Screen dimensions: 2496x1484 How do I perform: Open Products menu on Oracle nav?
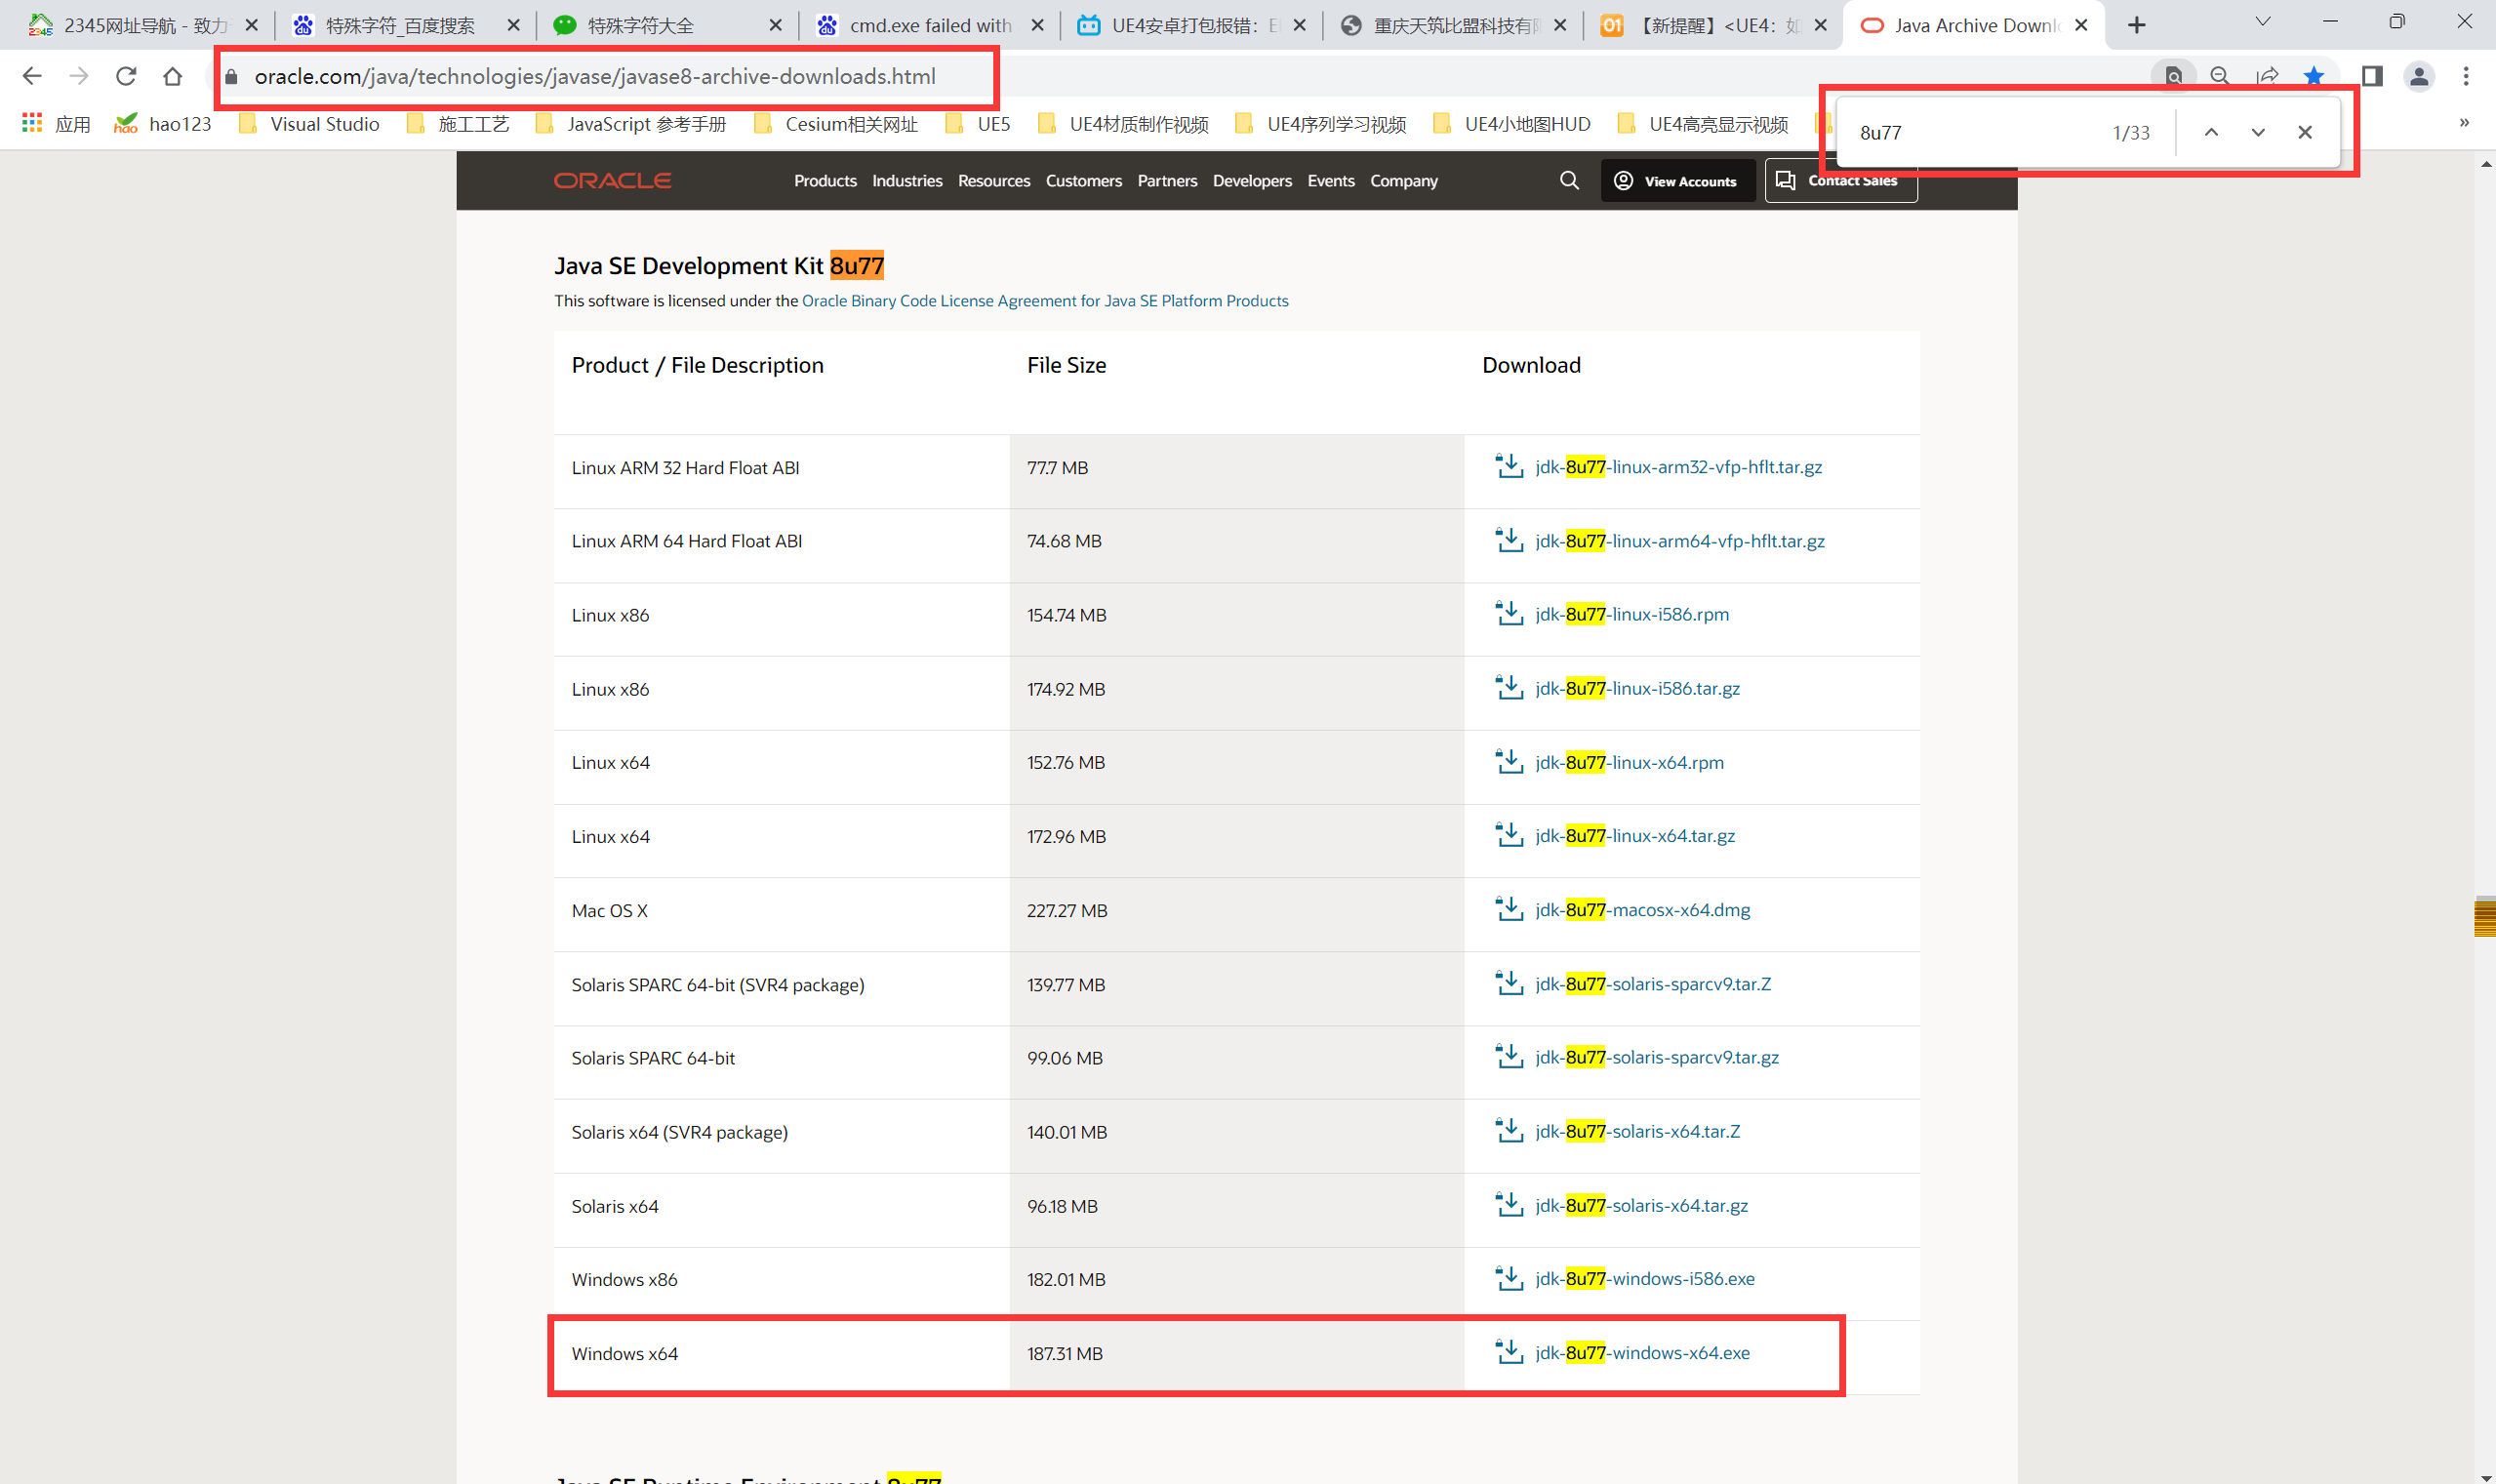[x=825, y=181]
